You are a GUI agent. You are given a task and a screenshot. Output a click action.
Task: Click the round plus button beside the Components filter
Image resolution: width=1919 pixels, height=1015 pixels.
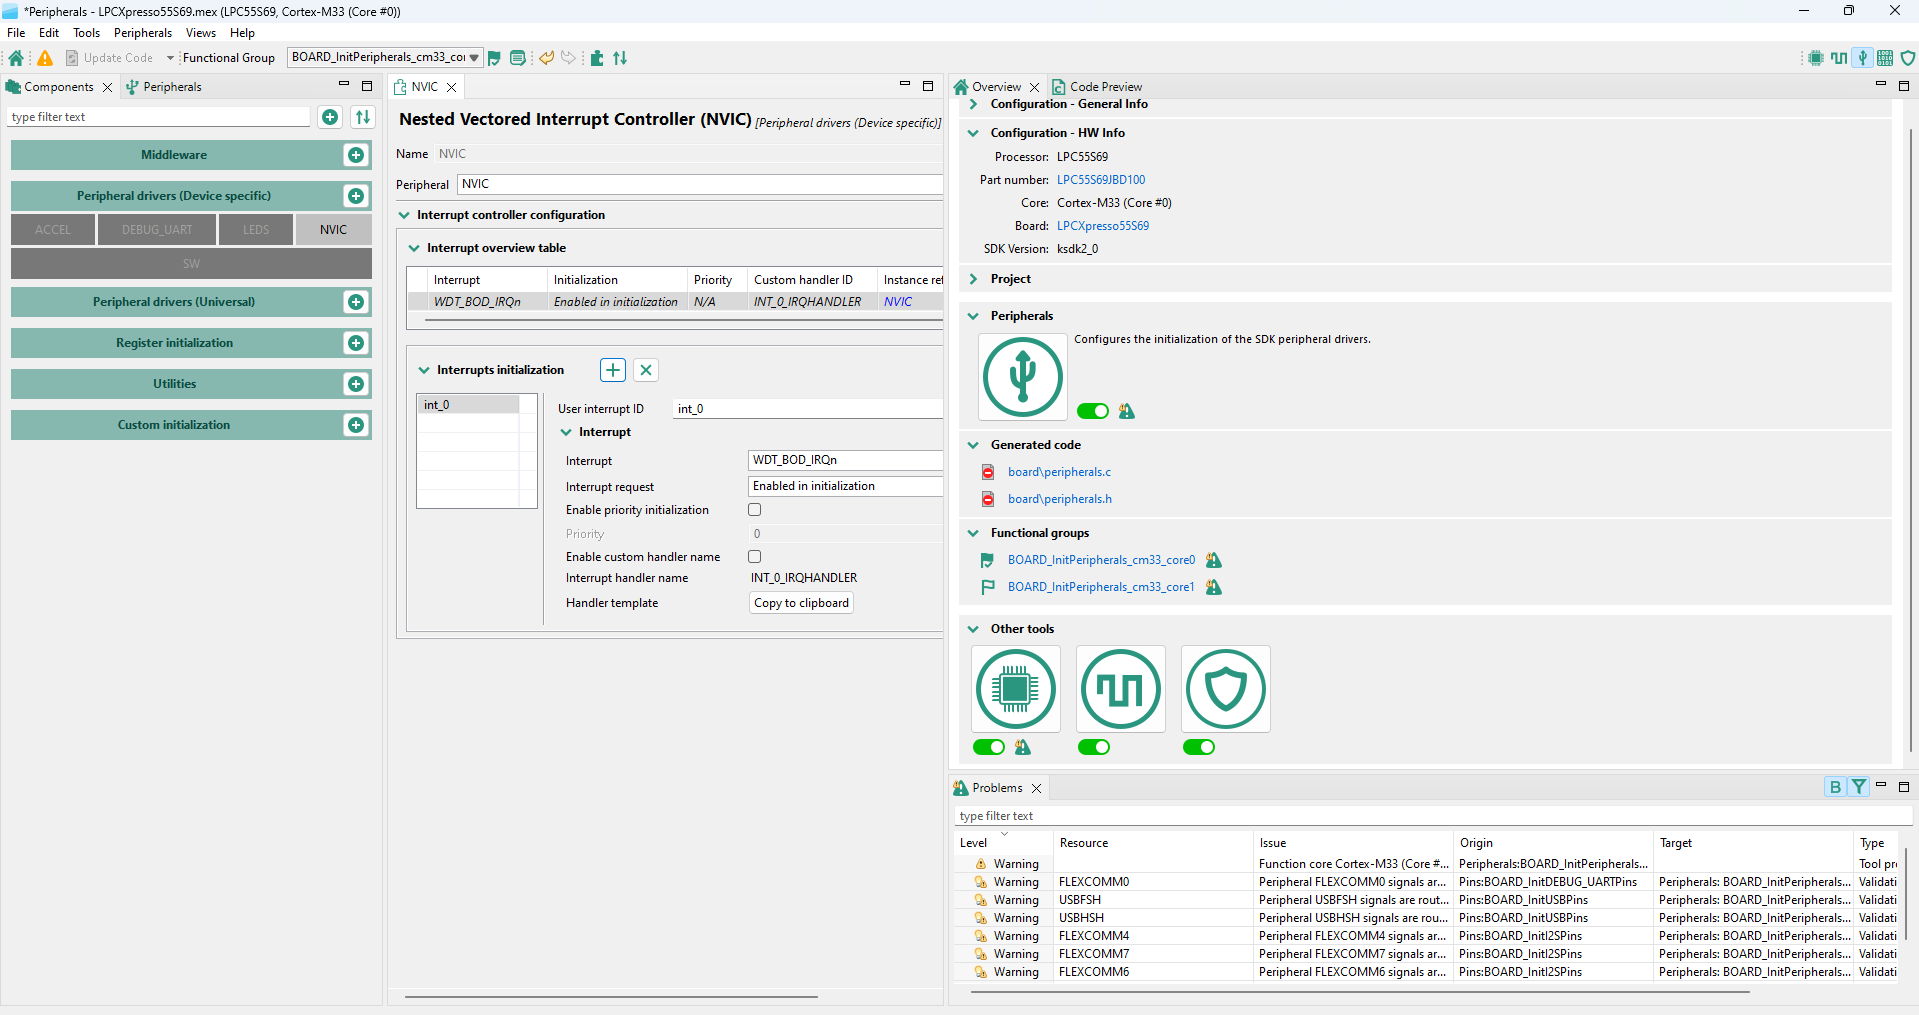[330, 117]
